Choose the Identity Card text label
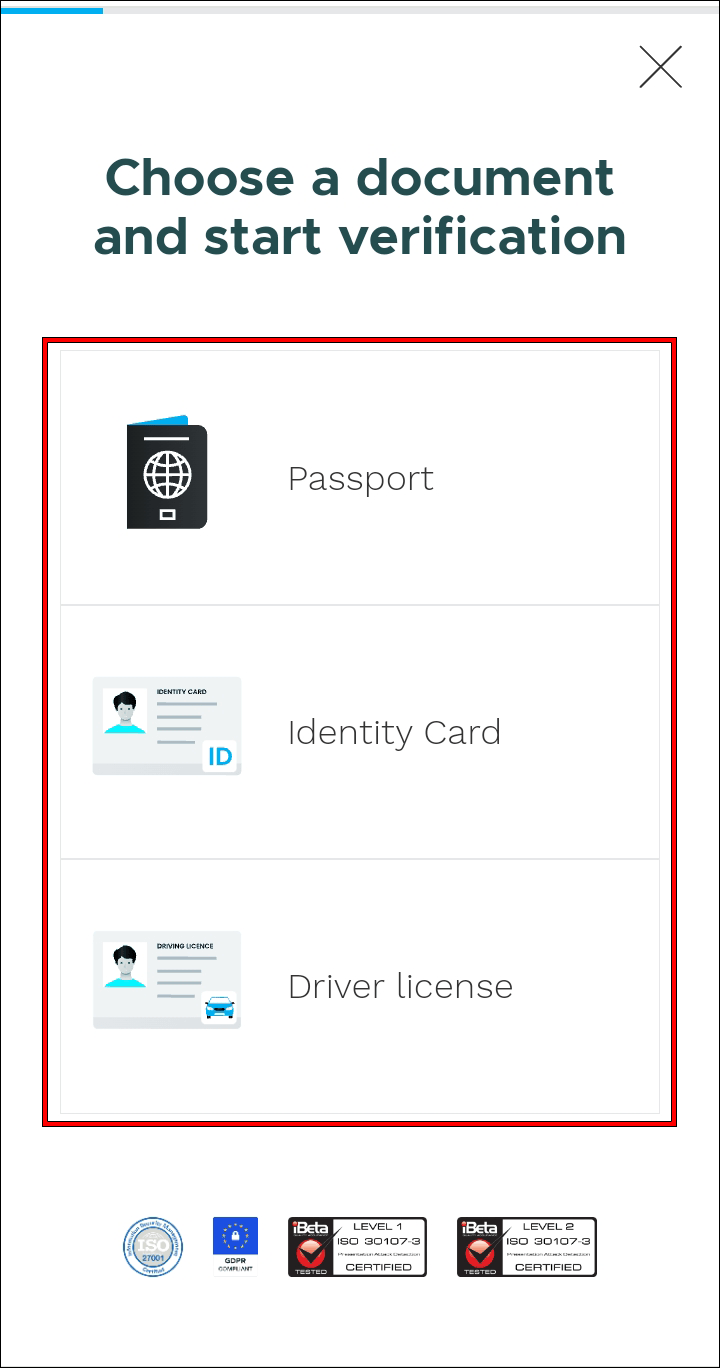 click(394, 732)
